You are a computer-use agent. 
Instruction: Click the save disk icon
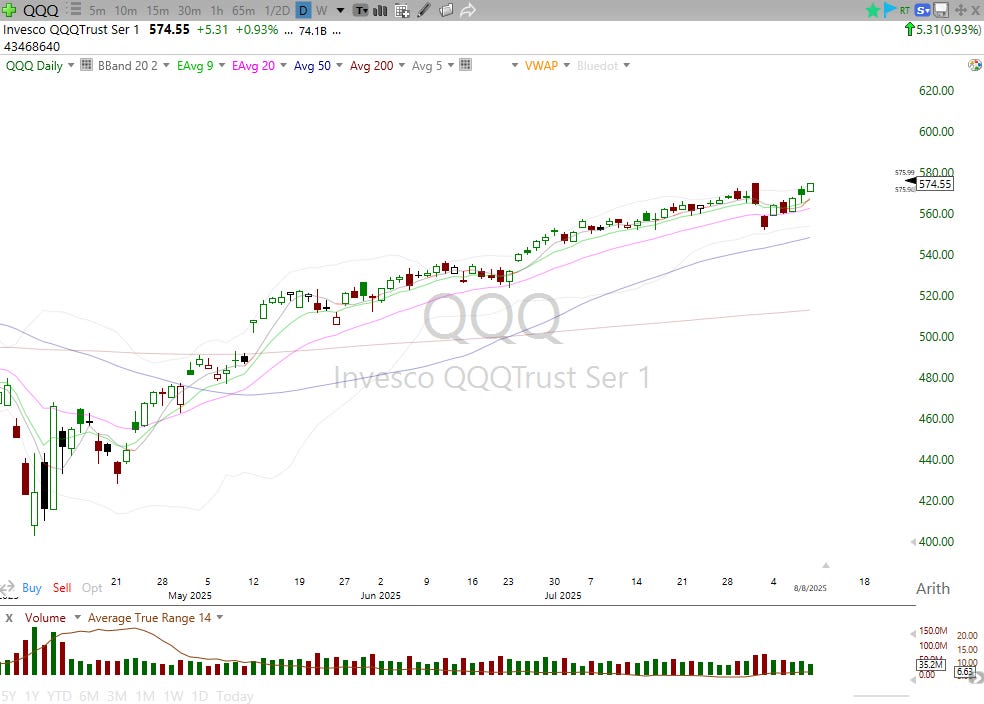(941, 10)
